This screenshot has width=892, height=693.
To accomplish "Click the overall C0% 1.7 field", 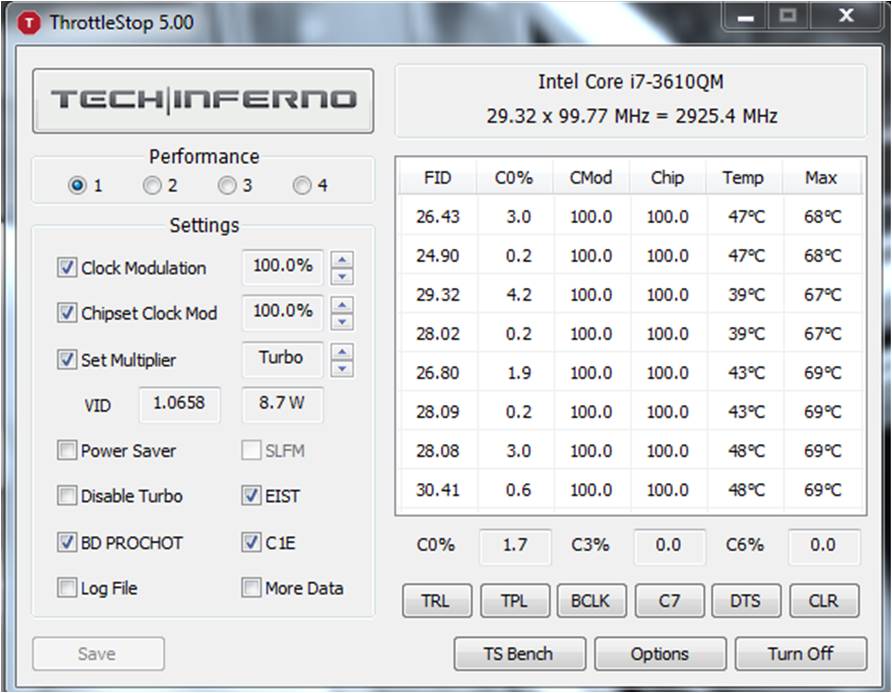I will 515,546.
